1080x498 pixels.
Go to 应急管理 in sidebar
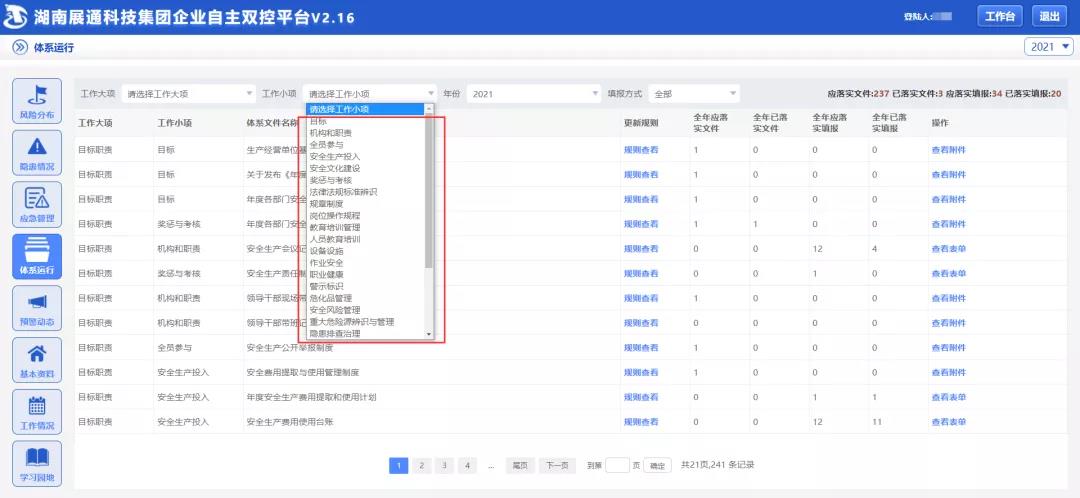tap(36, 204)
